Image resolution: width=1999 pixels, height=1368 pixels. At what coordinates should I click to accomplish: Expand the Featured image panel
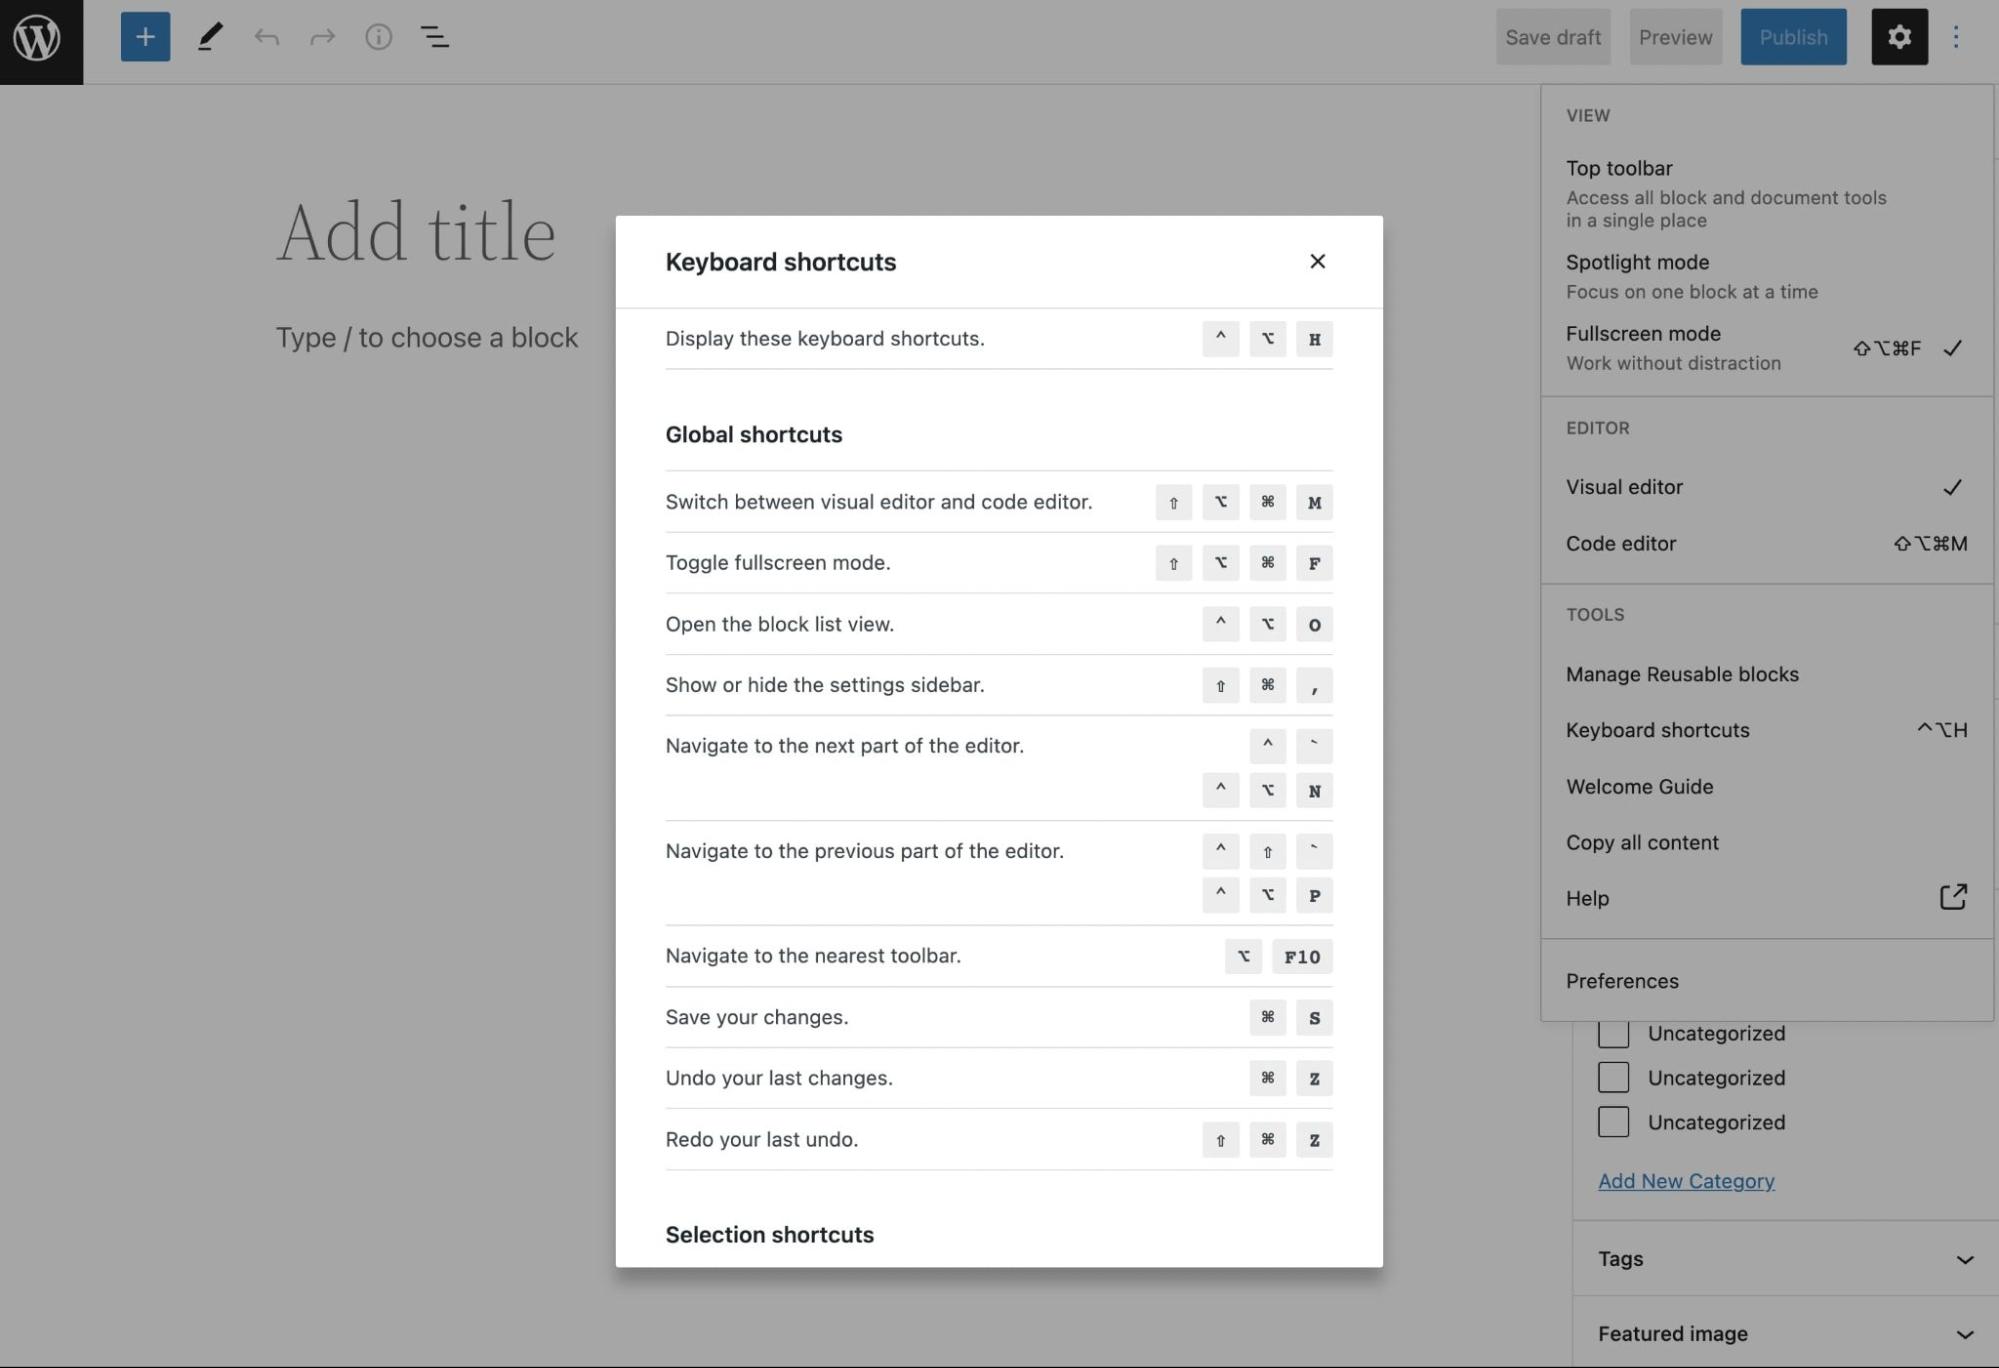pyautogui.click(x=1784, y=1333)
